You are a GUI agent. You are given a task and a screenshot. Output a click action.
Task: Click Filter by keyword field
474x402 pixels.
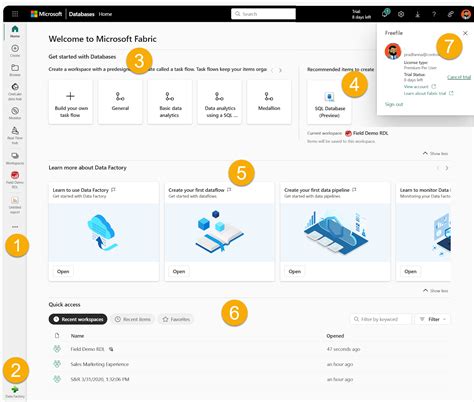click(x=380, y=319)
